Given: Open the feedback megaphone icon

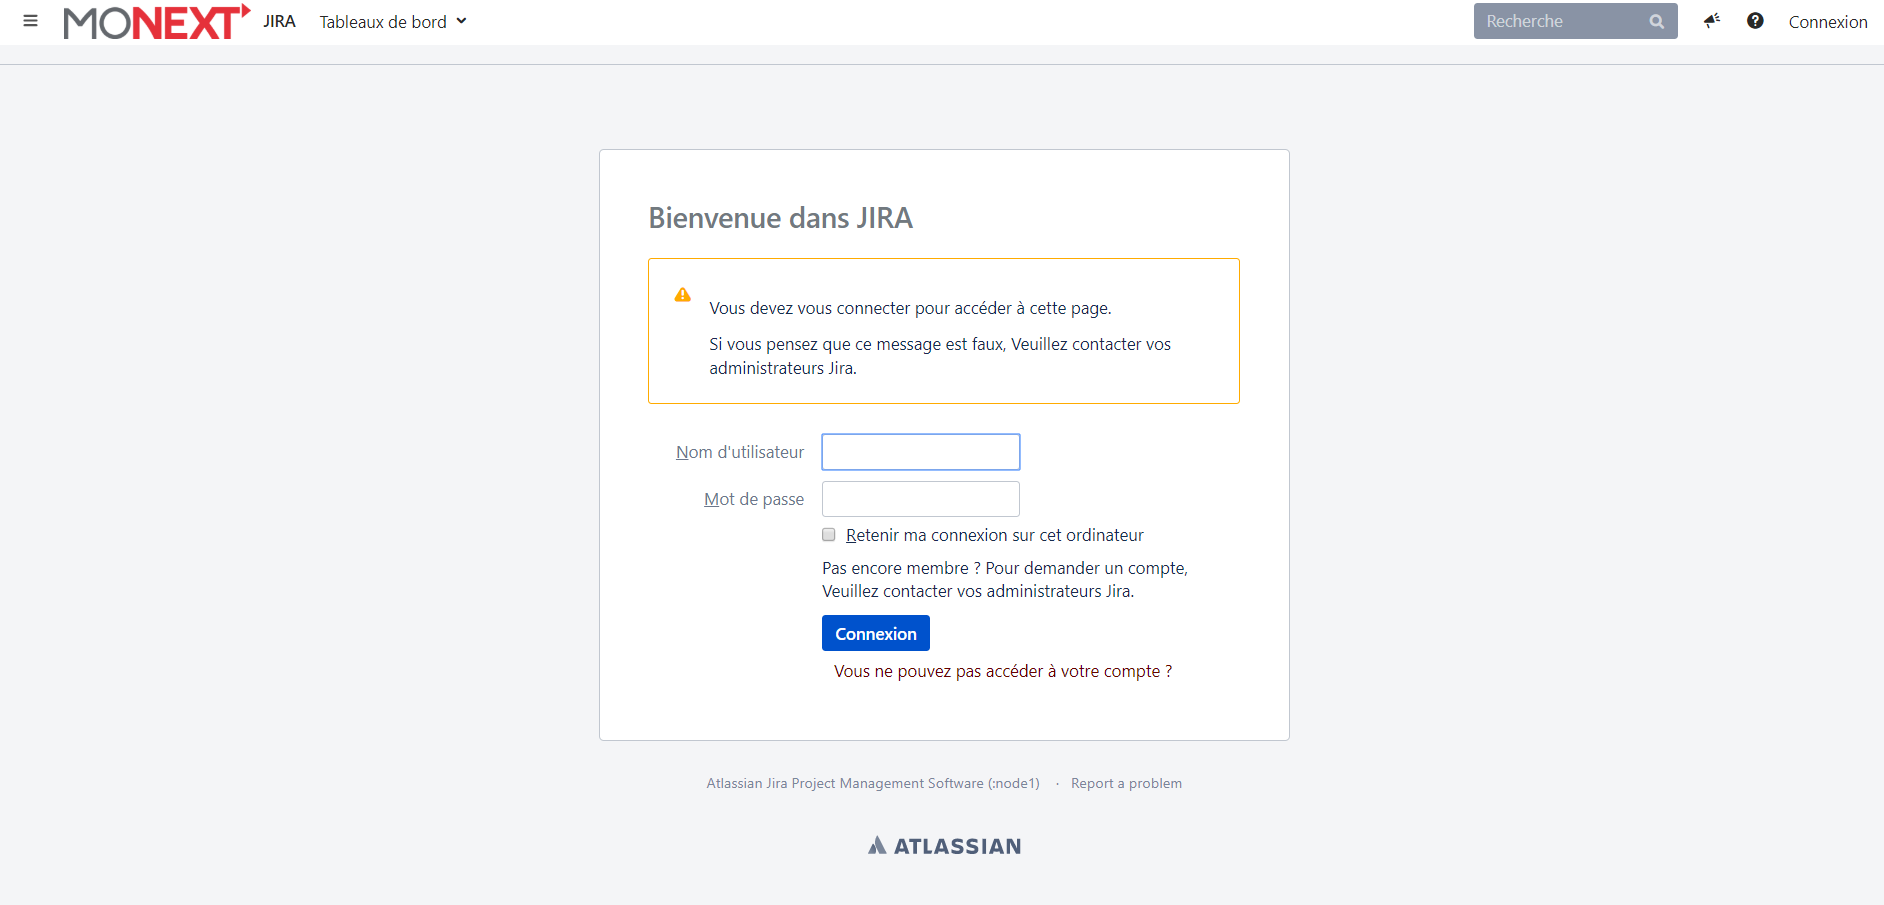Looking at the screenshot, I should [x=1712, y=21].
